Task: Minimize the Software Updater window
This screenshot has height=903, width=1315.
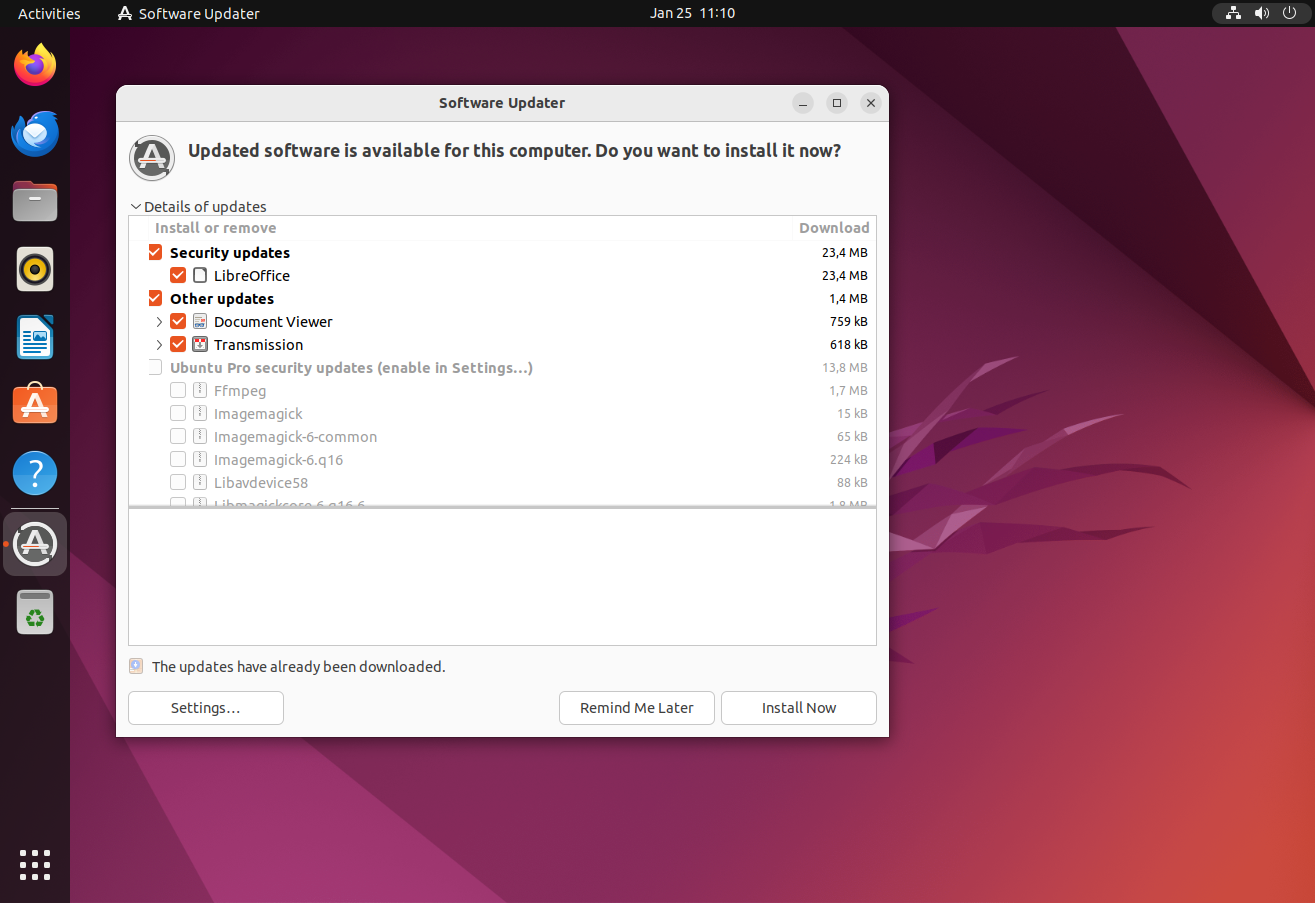Action: pos(804,103)
